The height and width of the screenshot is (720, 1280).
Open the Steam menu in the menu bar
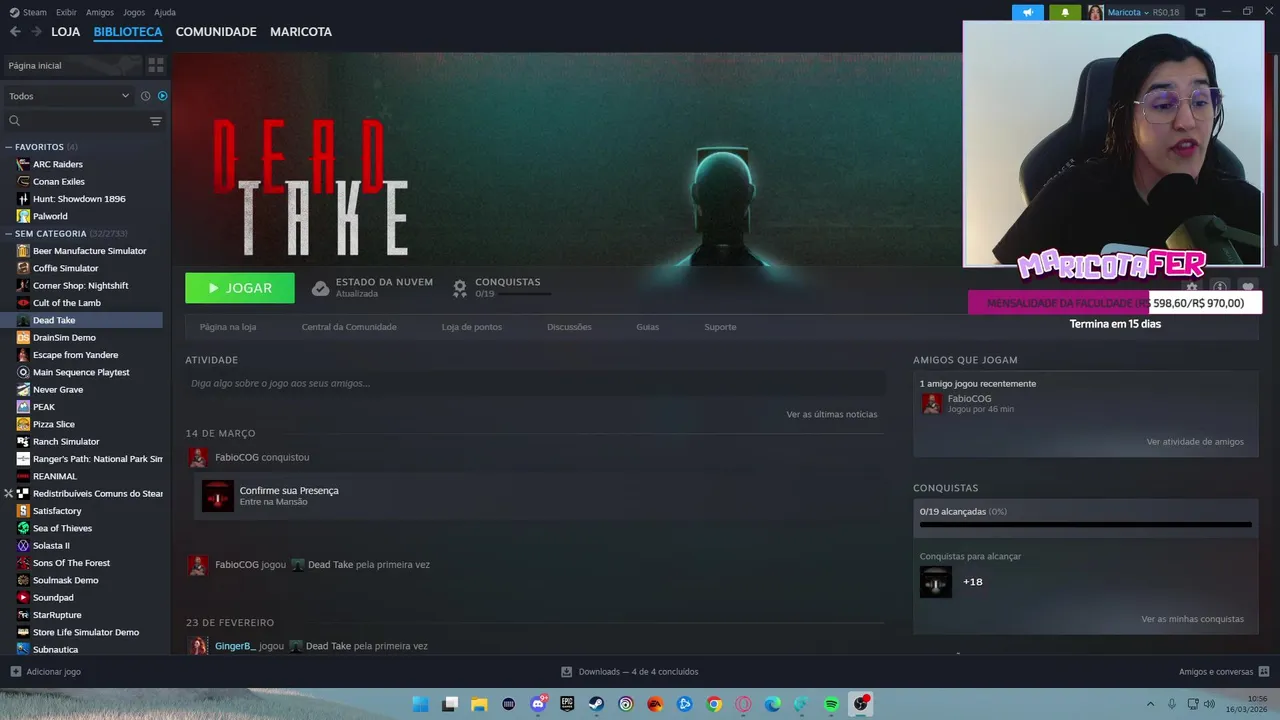click(x=28, y=12)
